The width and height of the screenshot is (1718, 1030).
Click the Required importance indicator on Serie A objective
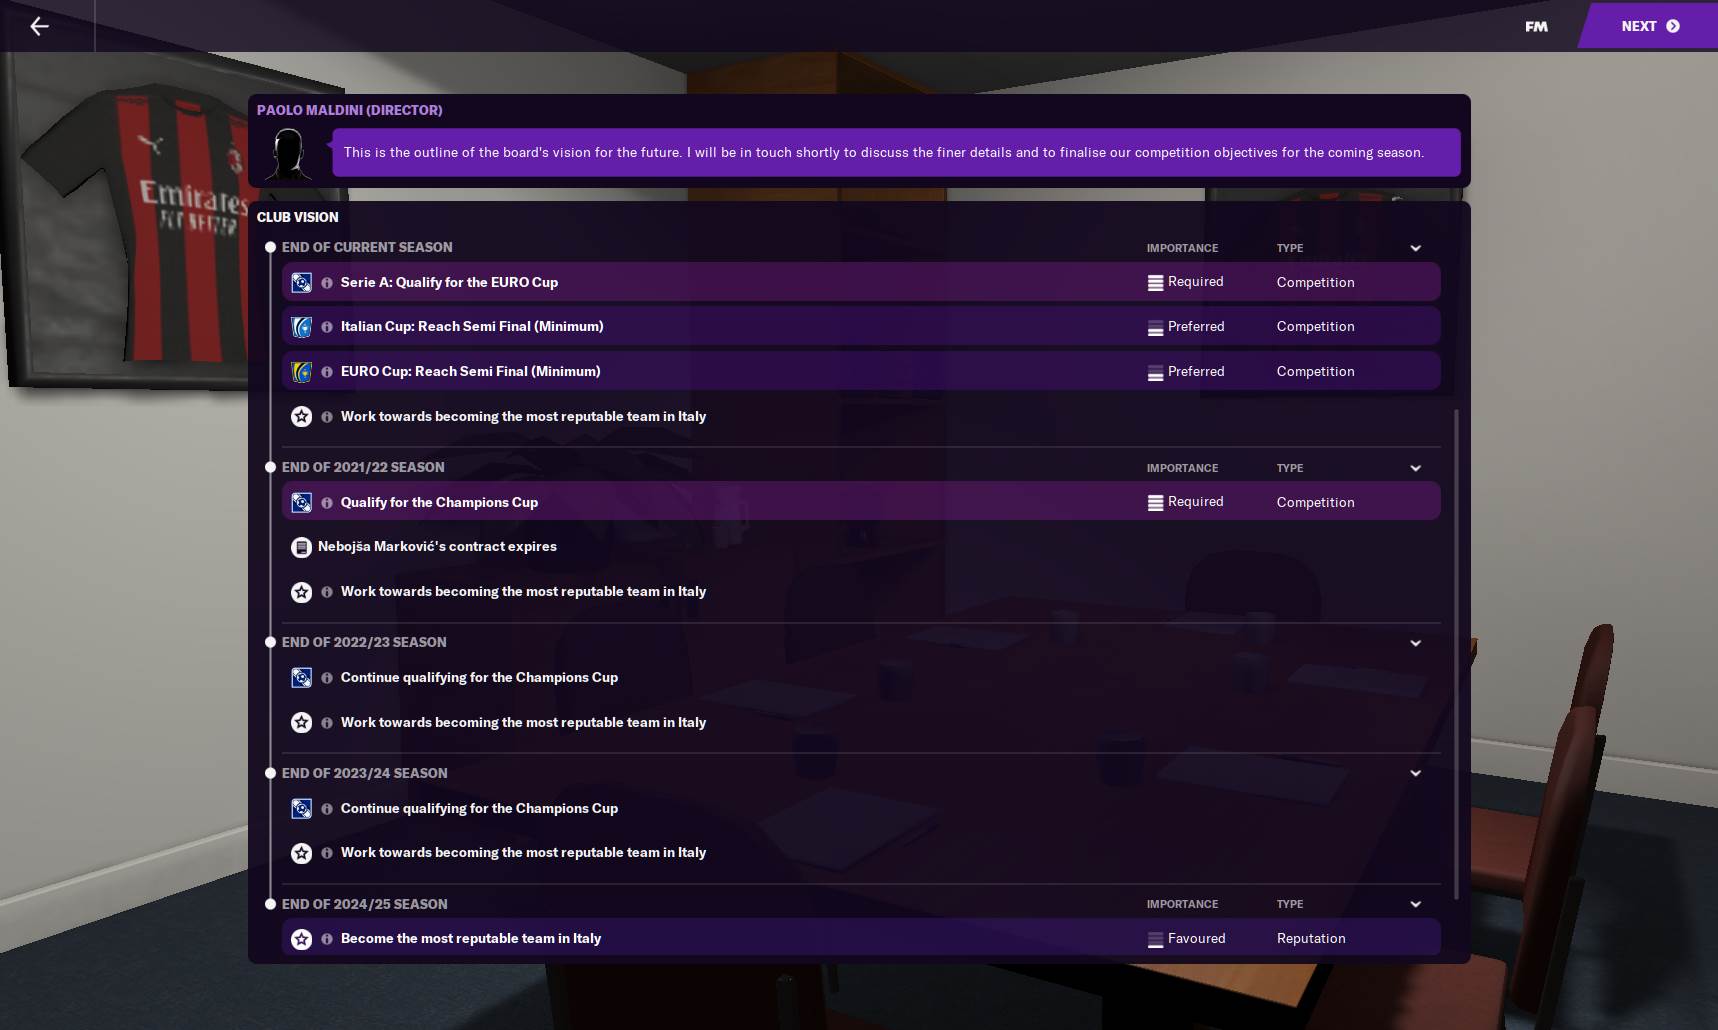click(x=1157, y=281)
